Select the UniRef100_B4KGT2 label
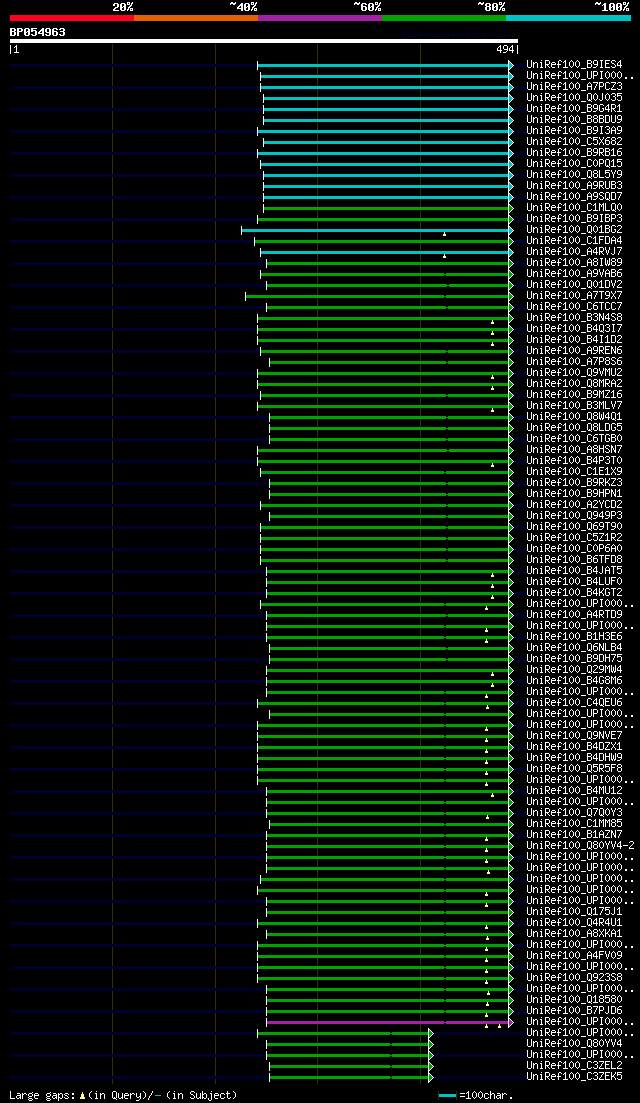The height and width of the screenshot is (1103, 640). 574,592
